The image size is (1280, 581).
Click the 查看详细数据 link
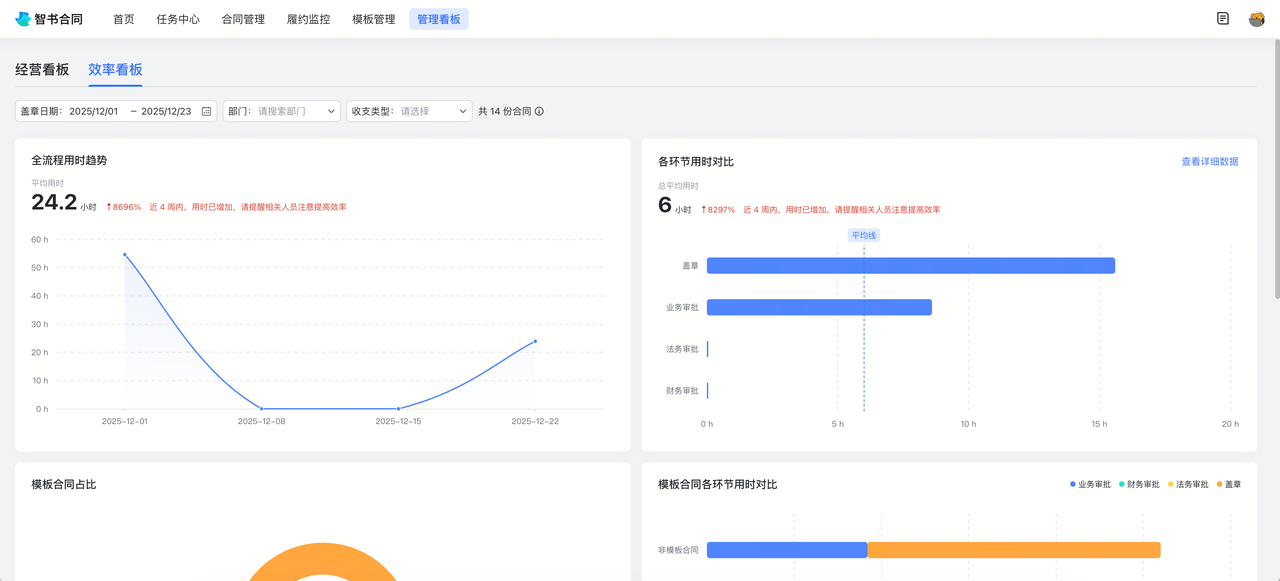click(x=1210, y=160)
